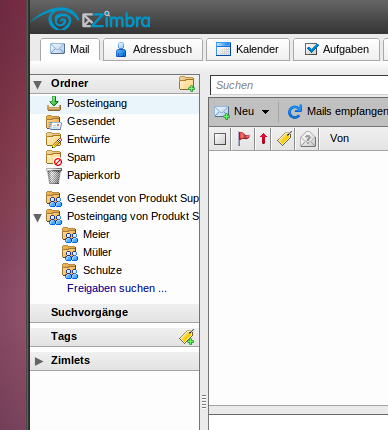
Task: Click shared folder icon for Gesendet von Produkt
Action: 54,199
